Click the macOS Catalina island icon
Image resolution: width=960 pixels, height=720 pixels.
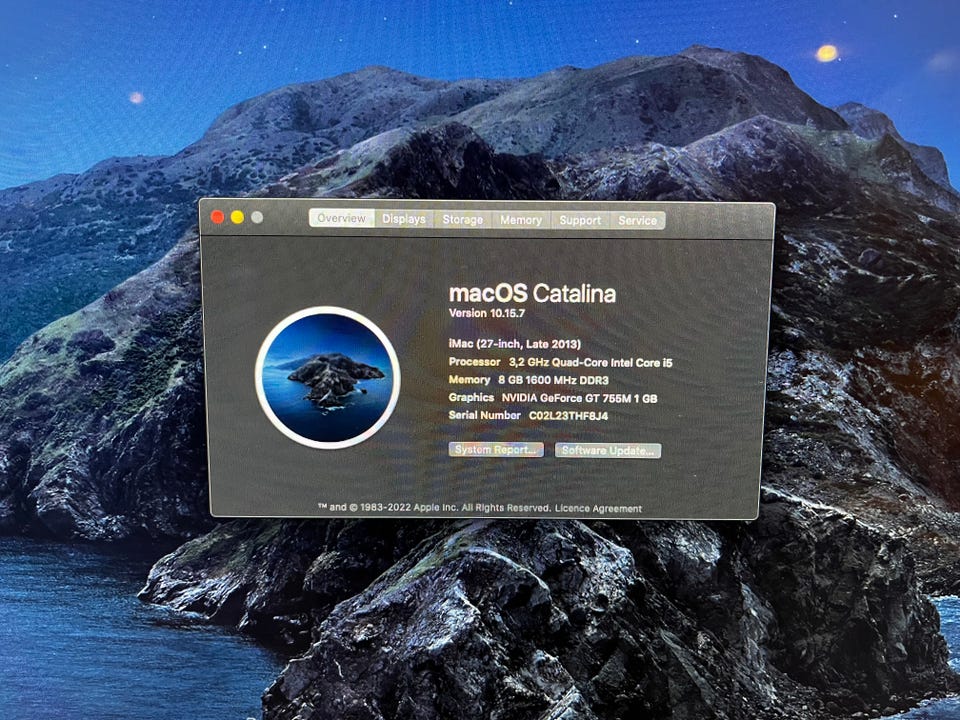pyautogui.click(x=328, y=378)
